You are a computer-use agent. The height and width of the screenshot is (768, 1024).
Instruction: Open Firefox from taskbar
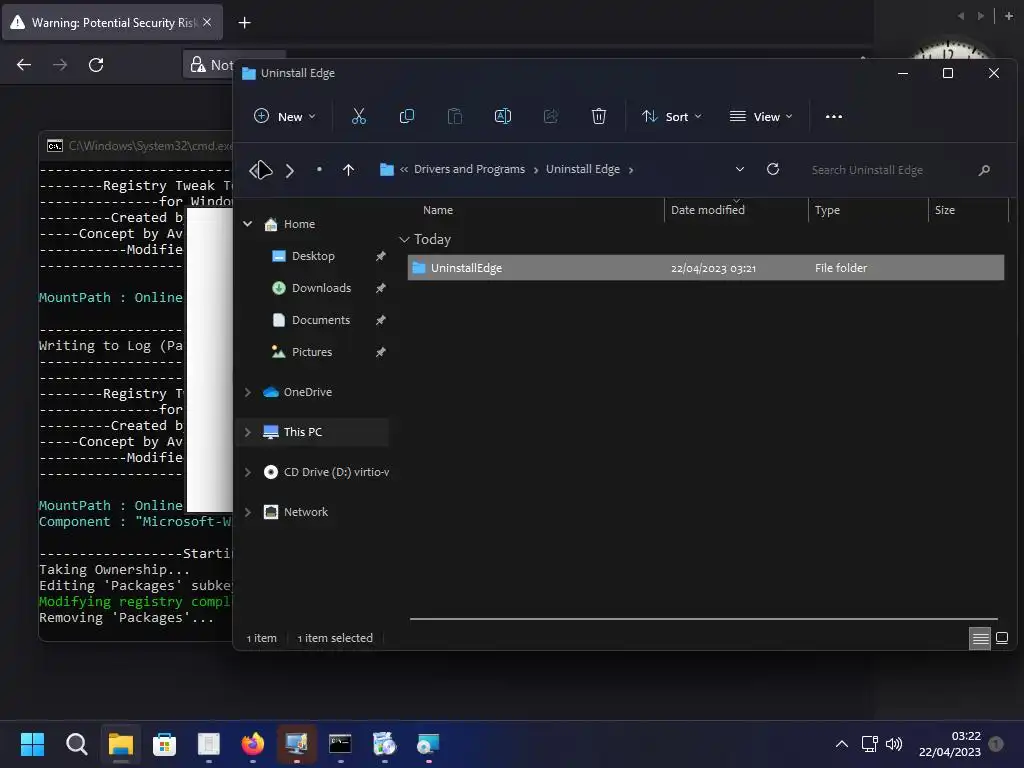(x=253, y=744)
